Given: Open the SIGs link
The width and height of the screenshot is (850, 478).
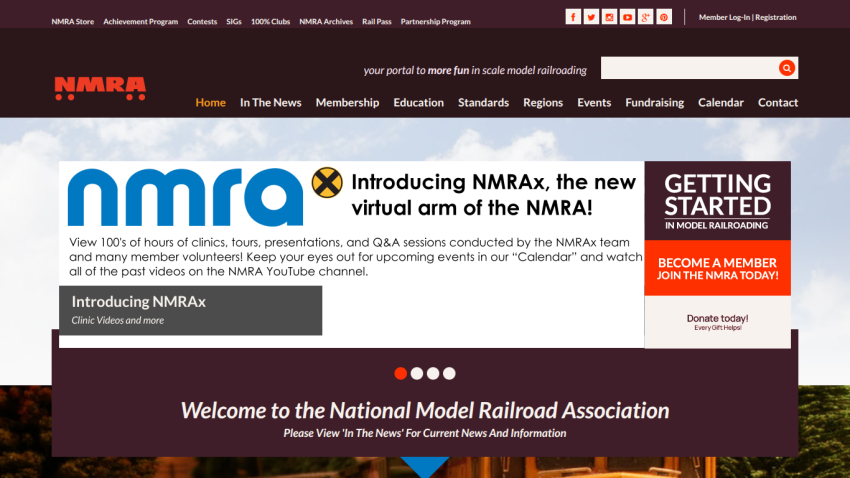Looking at the screenshot, I should click(x=234, y=22).
